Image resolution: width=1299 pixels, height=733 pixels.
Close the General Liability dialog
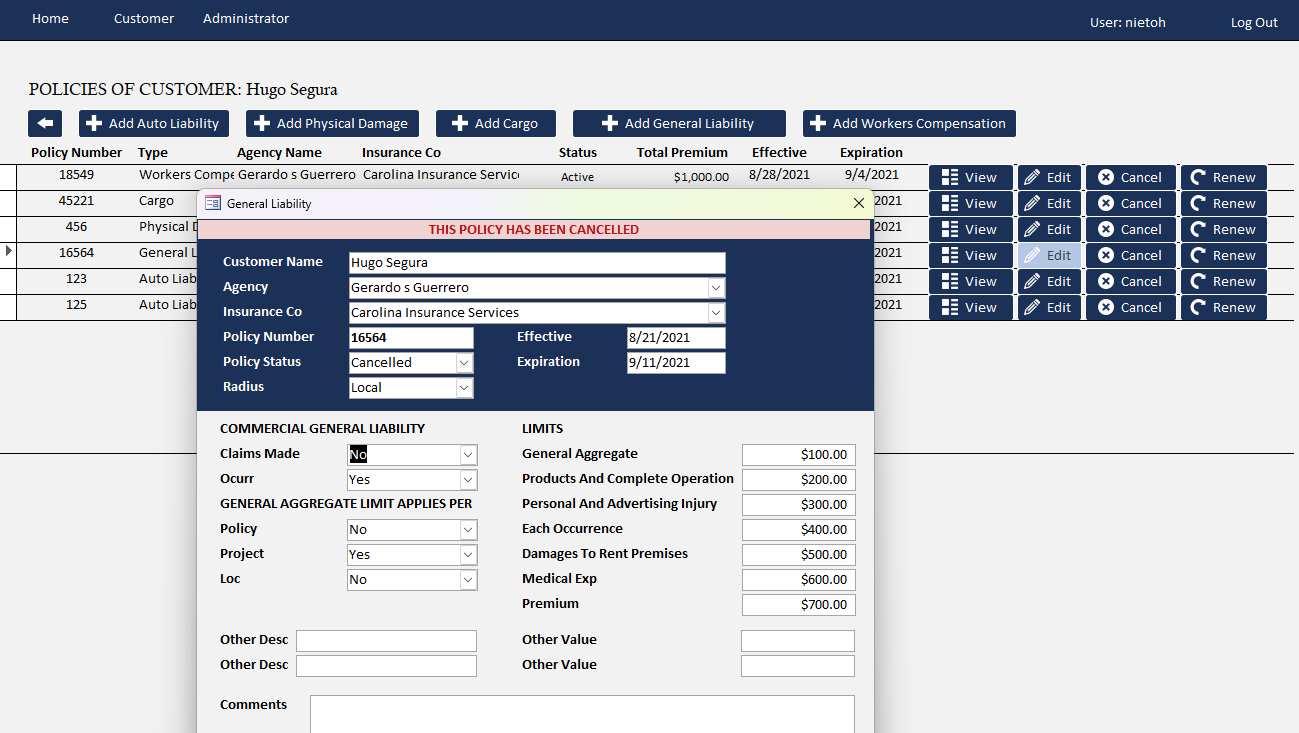point(858,203)
